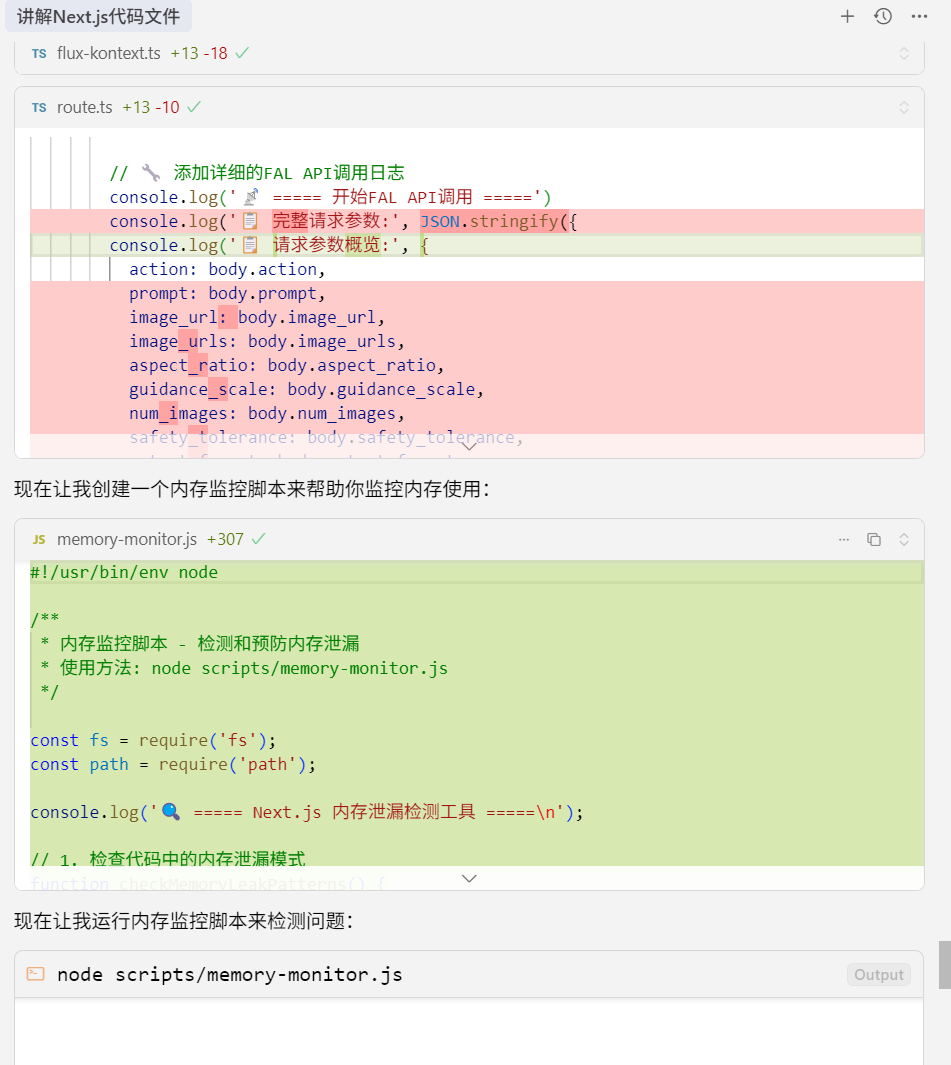
Task: Click 'num_images: body.num_images,' line
Action: click(x=267, y=414)
